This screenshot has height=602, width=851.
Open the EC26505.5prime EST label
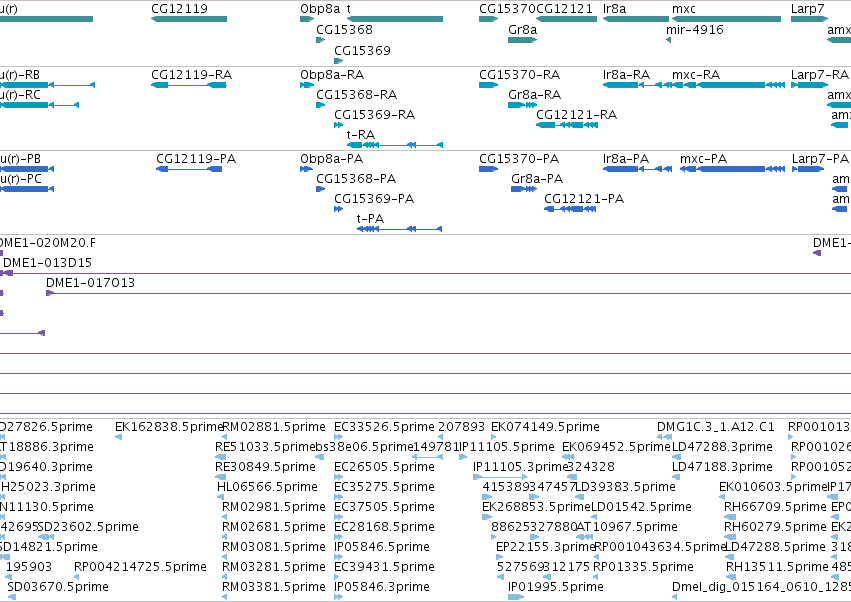(384, 466)
